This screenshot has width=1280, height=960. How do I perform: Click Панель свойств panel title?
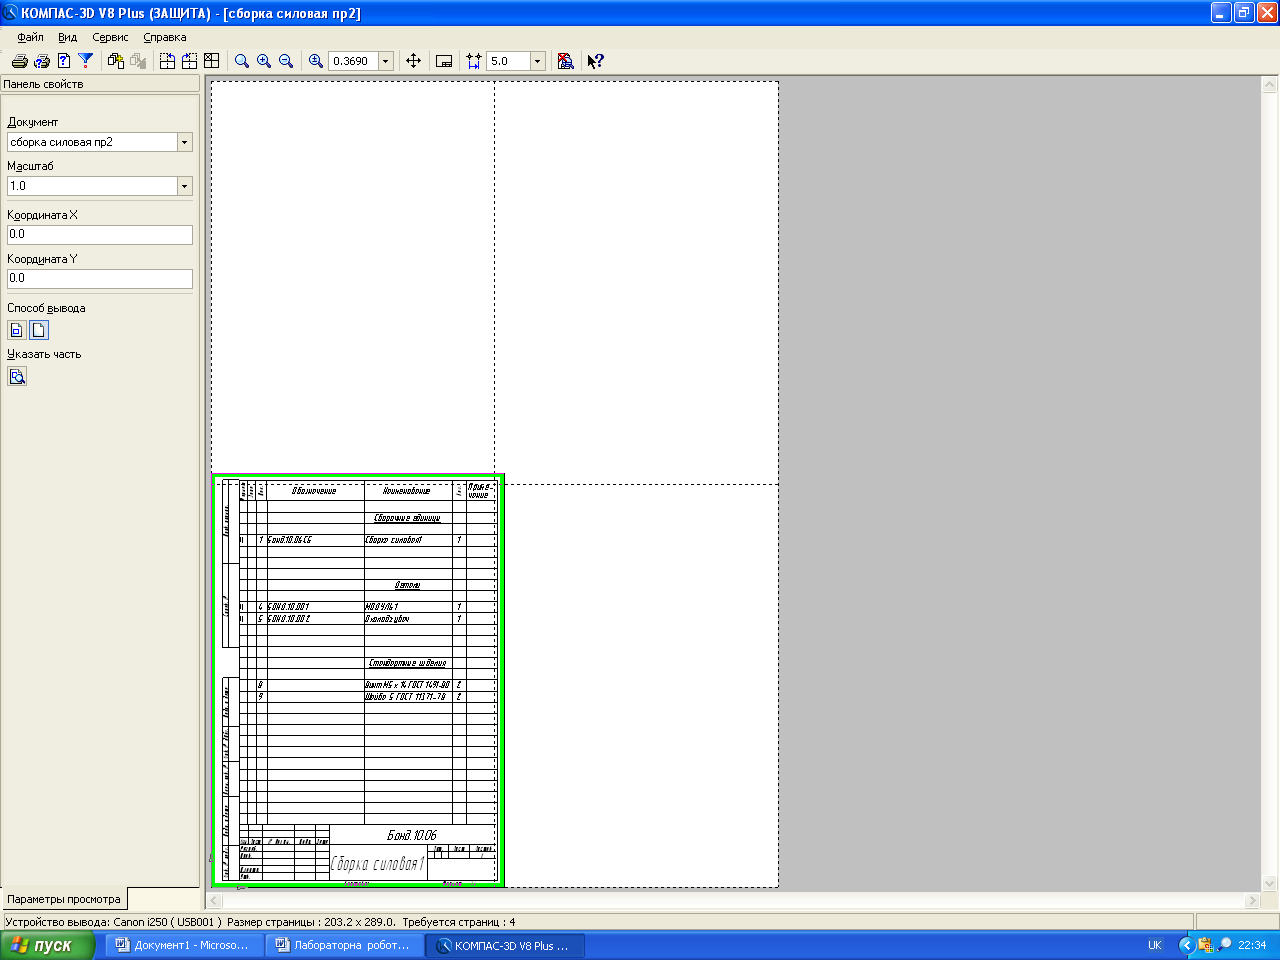pos(43,84)
